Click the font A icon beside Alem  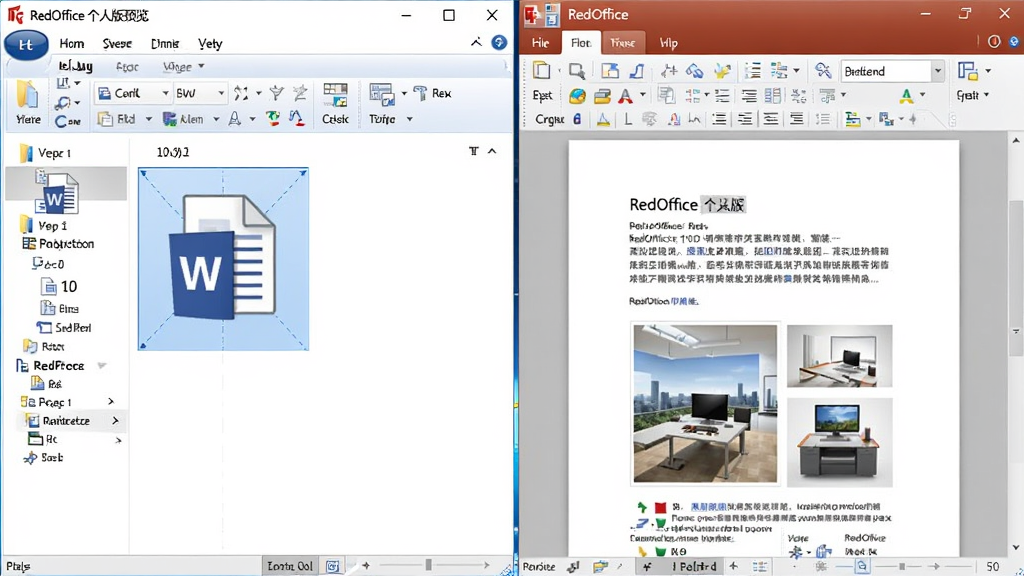tap(234, 119)
